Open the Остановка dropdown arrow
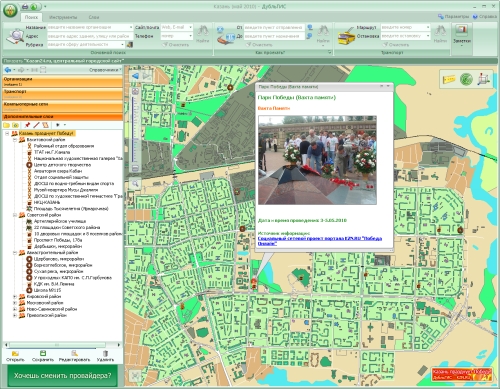 pyautogui.click(x=428, y=36)
